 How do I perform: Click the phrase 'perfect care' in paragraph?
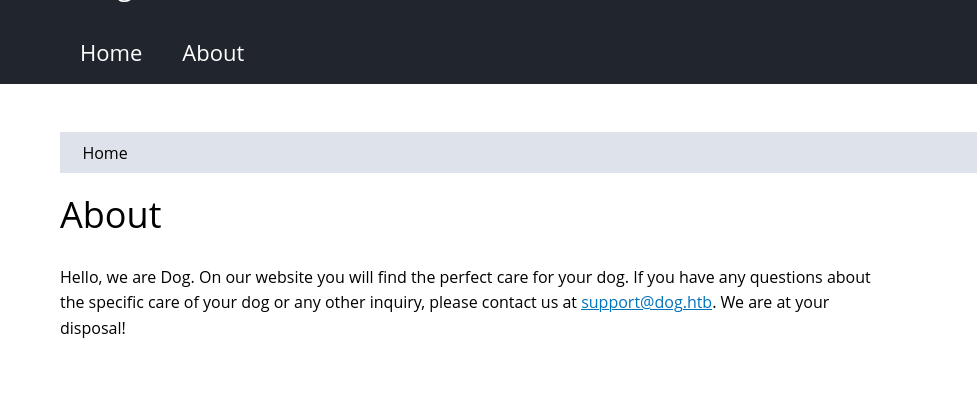pyautogui.click(x=484, y=277)
